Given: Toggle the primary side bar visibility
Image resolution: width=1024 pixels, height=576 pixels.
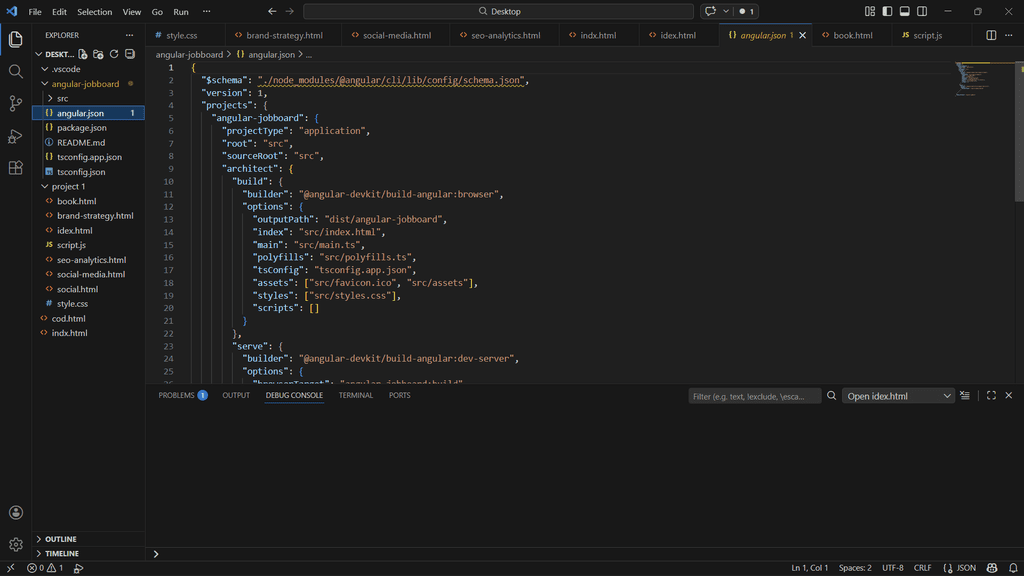Looking at the screenshot, I should (x=887, y=11).
